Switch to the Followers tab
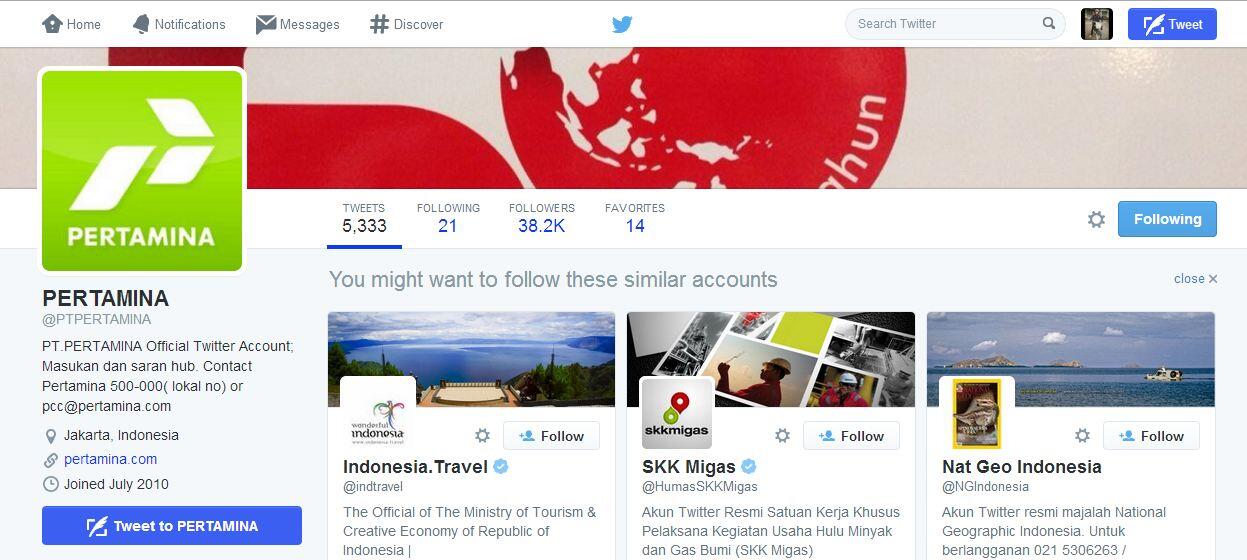Image resolution: width=1247 pixels, height=560 pixels. [x=542, y=218]
